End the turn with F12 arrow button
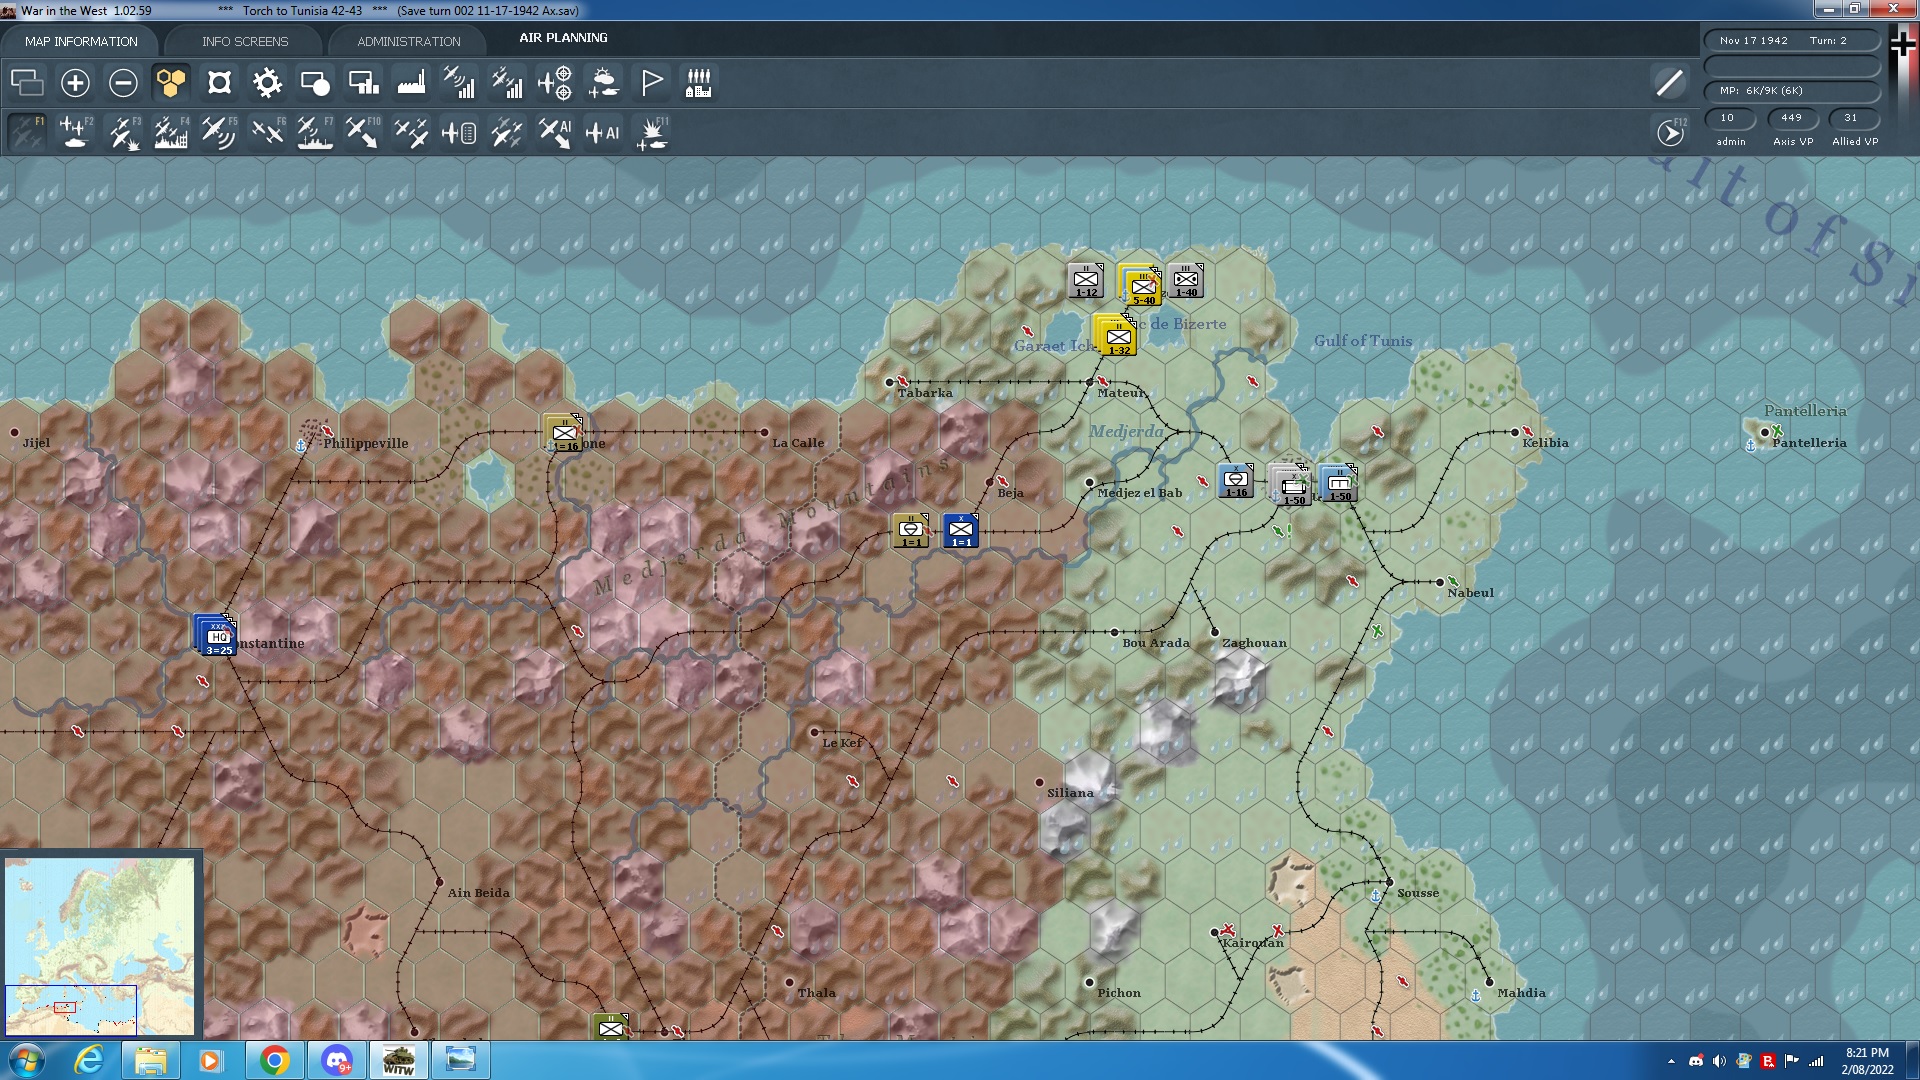This screenshot has width=1920, height=1080. tap(1671, 132)
